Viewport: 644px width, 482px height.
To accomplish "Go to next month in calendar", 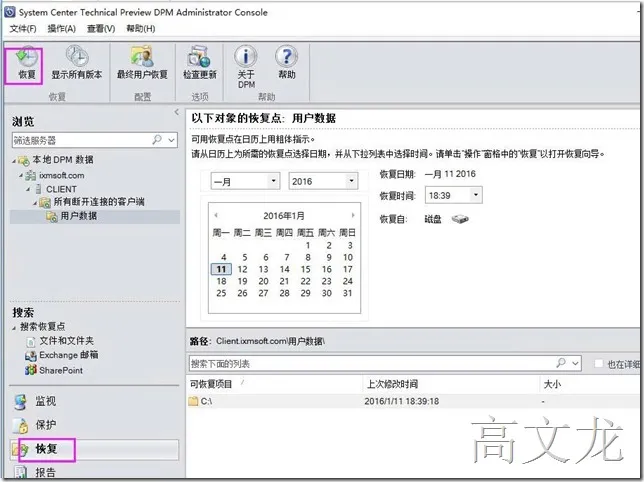I will [x=352, y=215].
